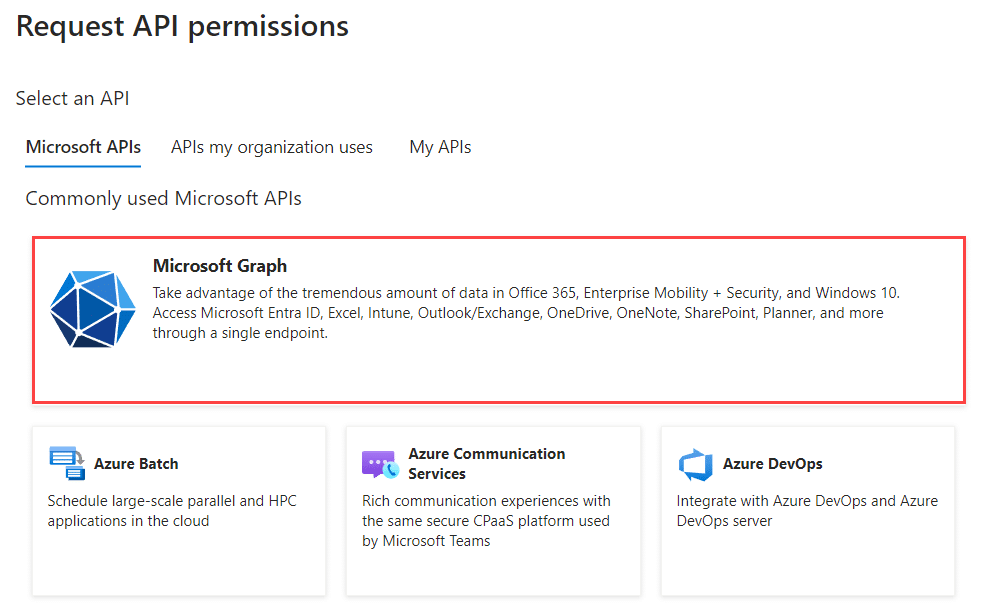
Task: Choose the Azure Communication Services heading
Action: click(x=486, y=464)
